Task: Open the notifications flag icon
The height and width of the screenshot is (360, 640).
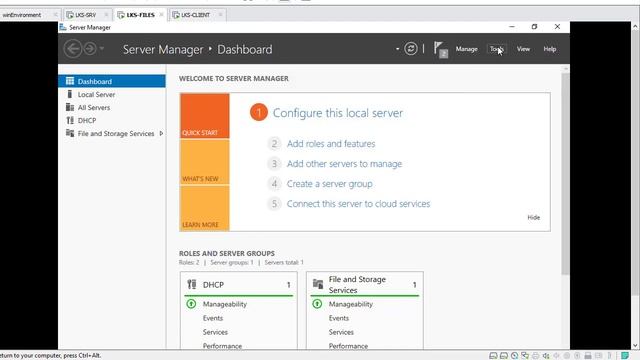Action: (440, 49)
